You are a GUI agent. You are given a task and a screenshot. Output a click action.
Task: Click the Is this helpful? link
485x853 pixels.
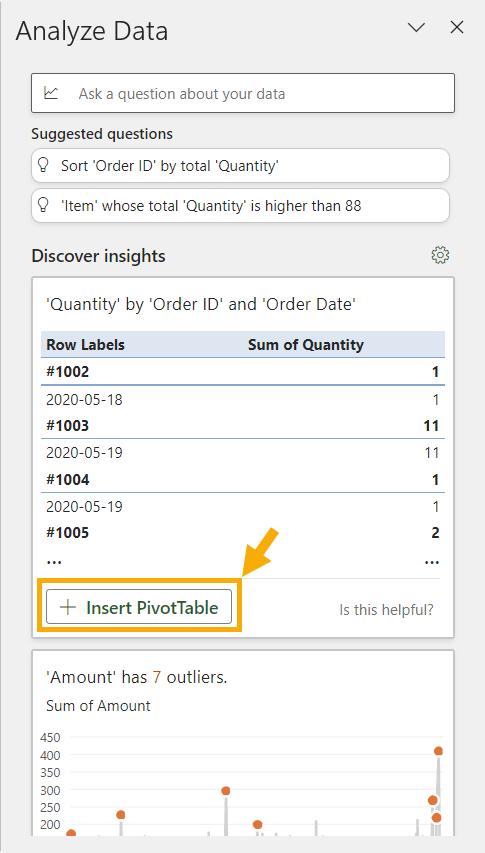coord(387,610)
